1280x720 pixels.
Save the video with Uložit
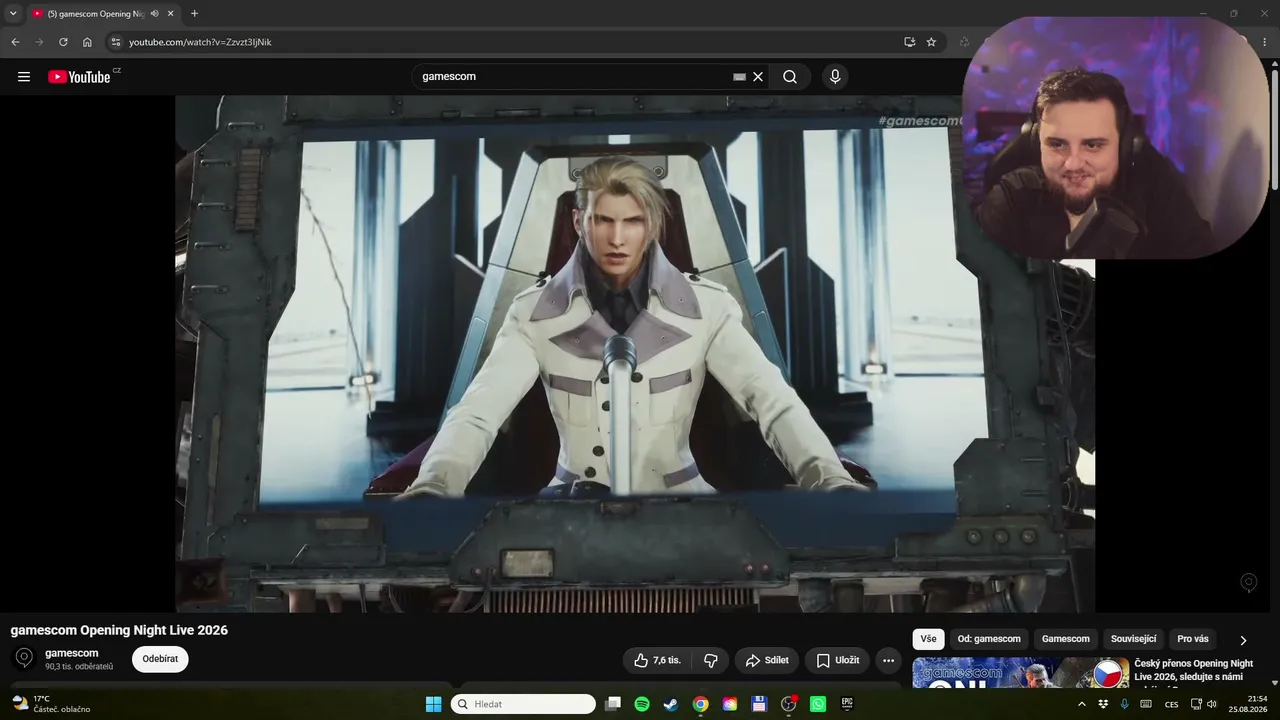click(837, 660)
